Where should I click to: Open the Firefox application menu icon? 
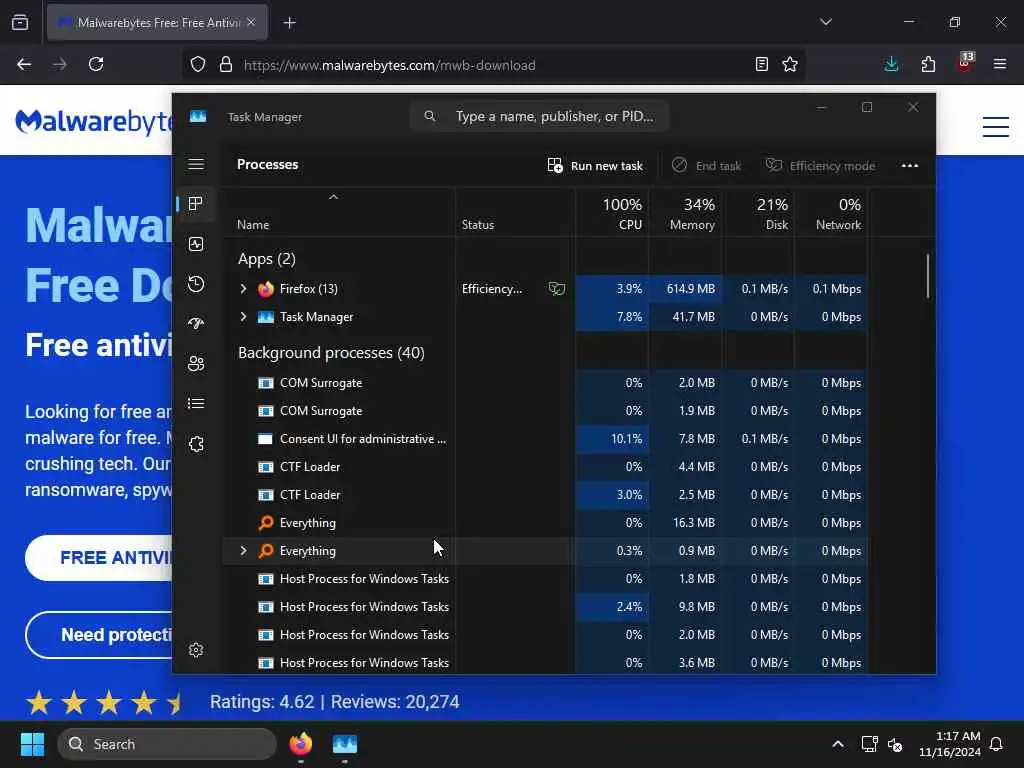1000,64
